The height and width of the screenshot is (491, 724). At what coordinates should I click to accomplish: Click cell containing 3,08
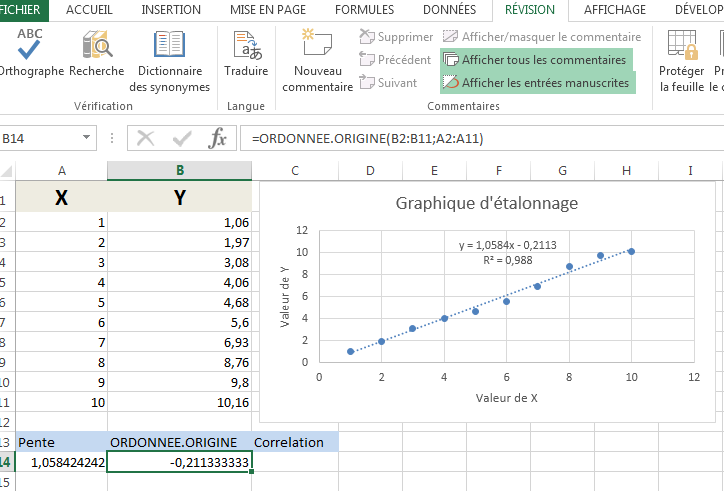pos(180,262)
